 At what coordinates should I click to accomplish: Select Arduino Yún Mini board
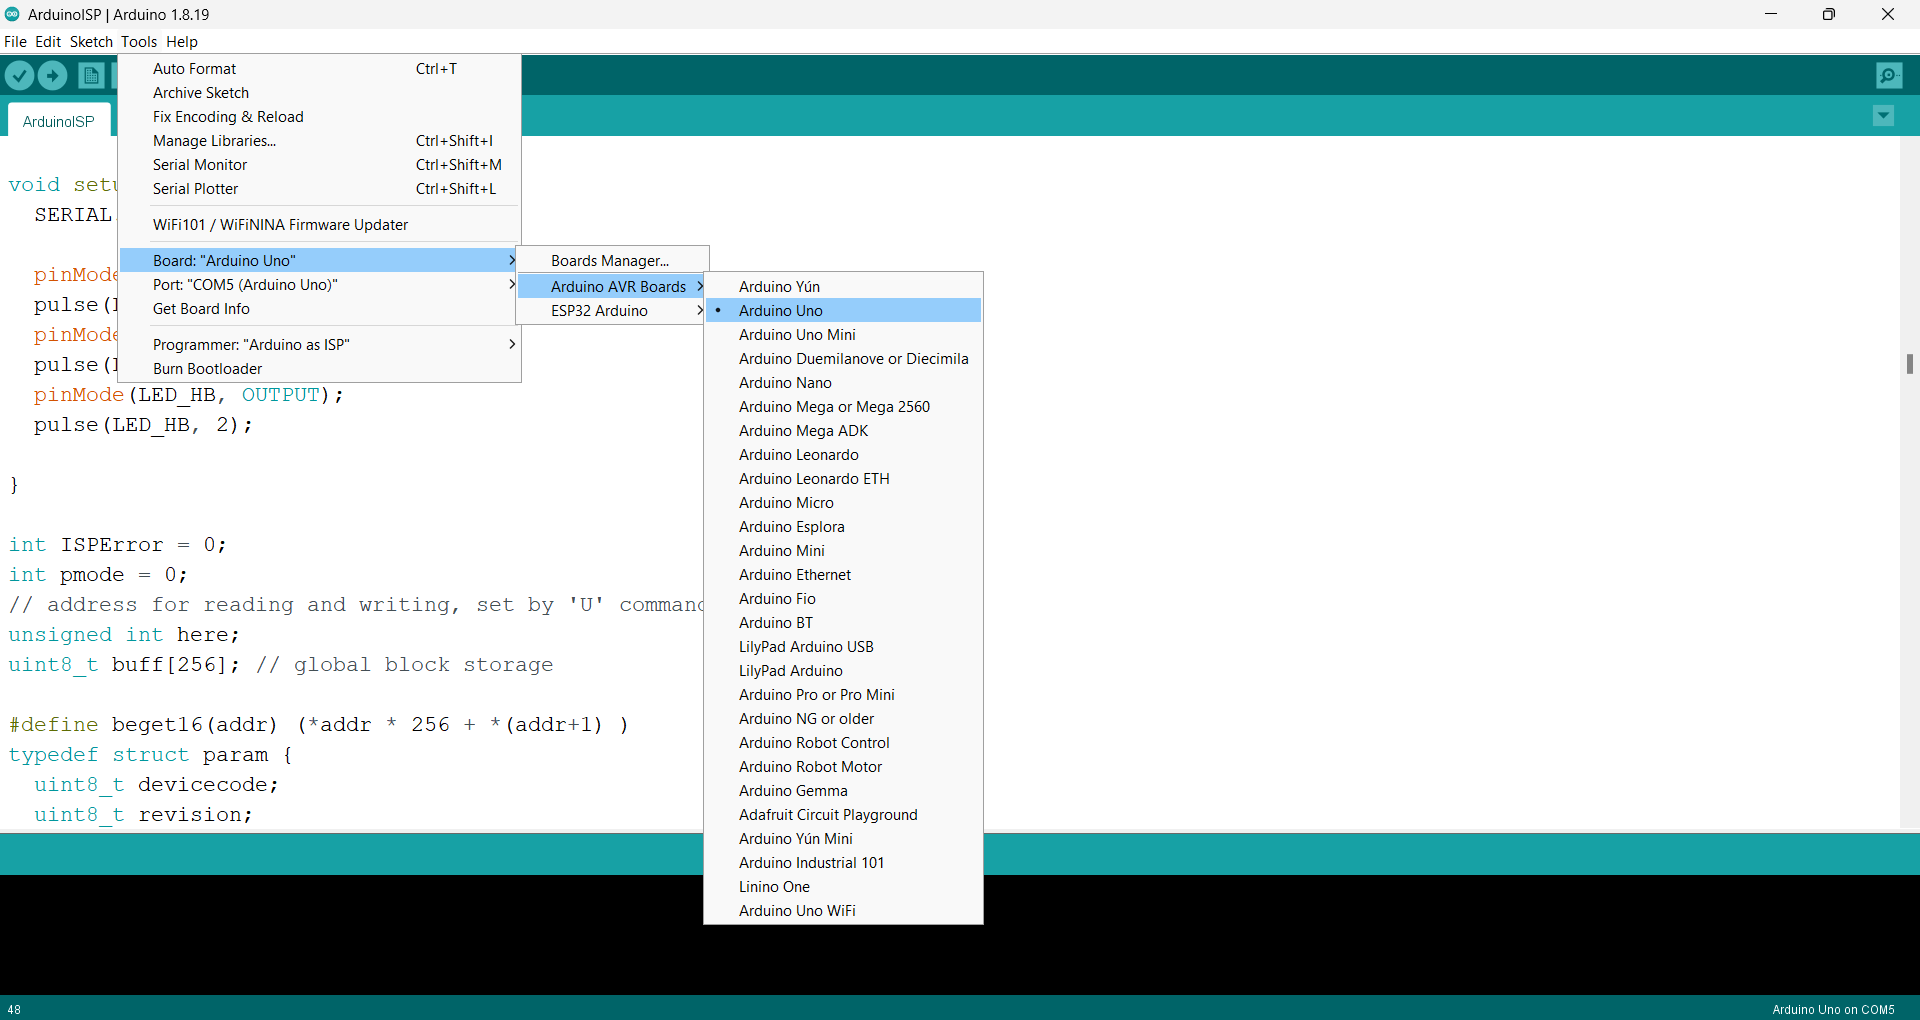click(843, 839)
